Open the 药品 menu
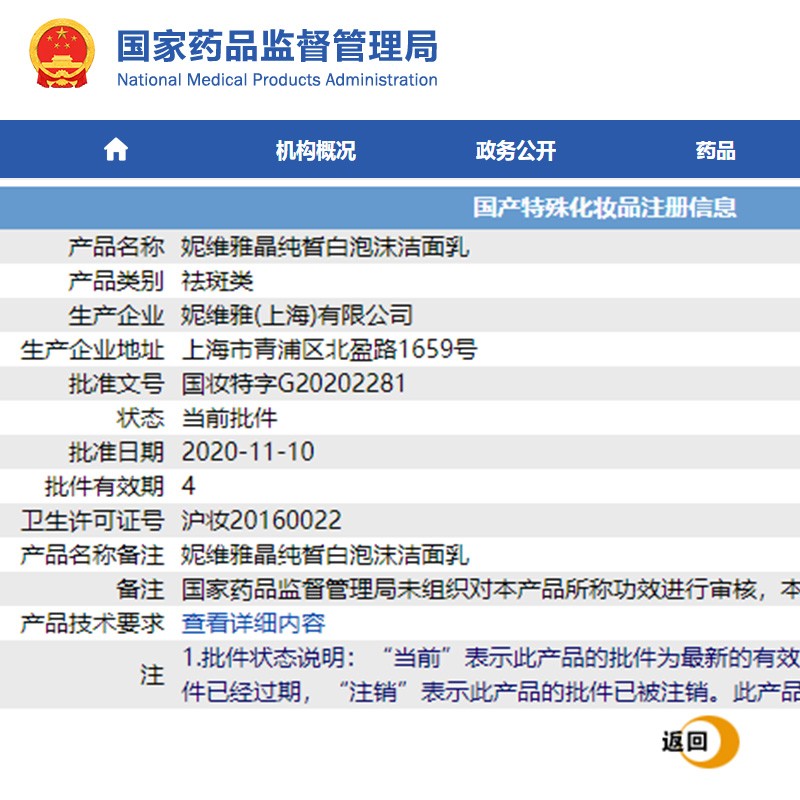The height and width of the screenshot is (800, 800). (x=715, y=151)
